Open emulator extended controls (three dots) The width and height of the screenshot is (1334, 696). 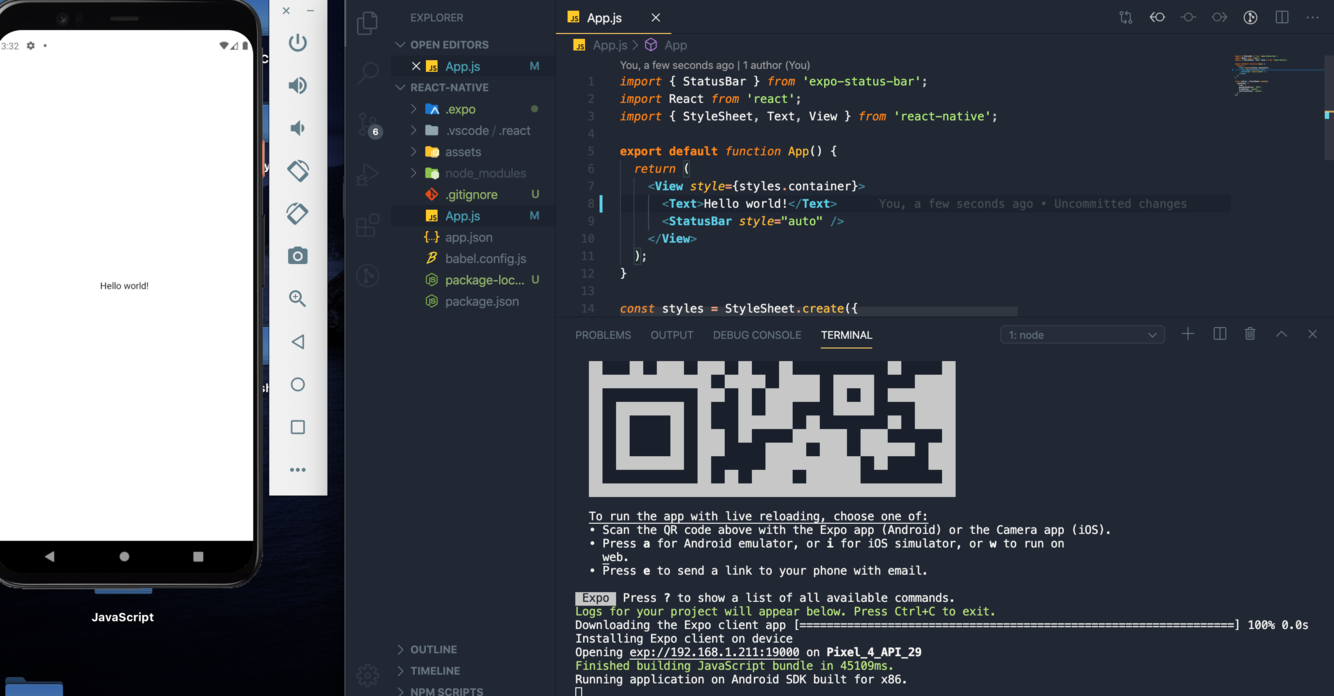[x=298, y=470]
